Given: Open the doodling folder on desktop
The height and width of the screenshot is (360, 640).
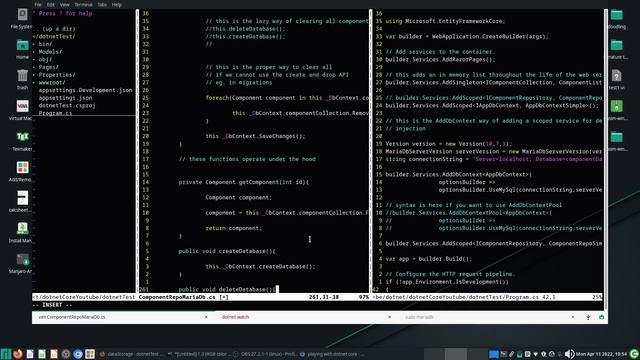Looking at the screenshot, I should click(x=616, y=15).
